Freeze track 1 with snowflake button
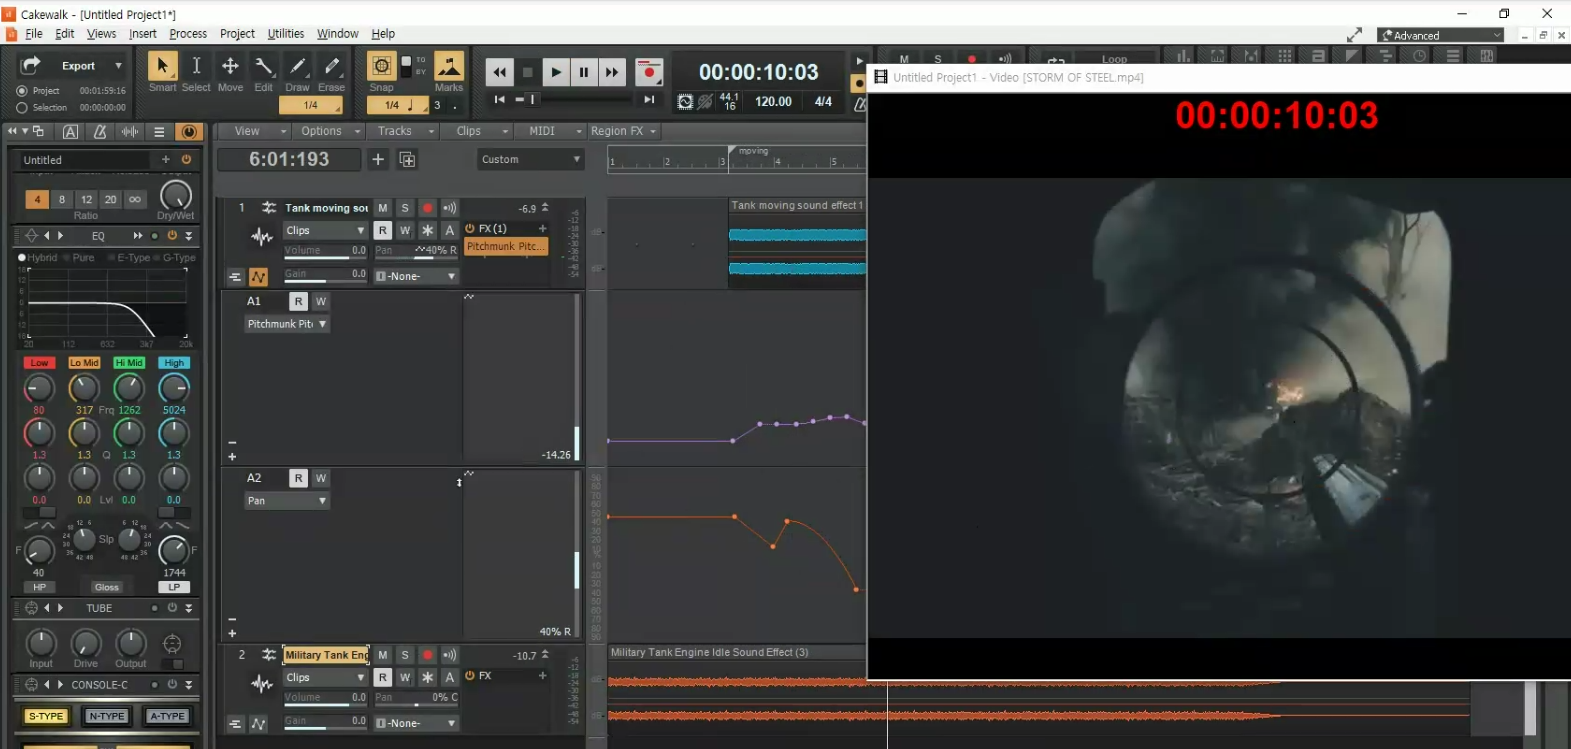1571x749 pixels. coord(427,230)
